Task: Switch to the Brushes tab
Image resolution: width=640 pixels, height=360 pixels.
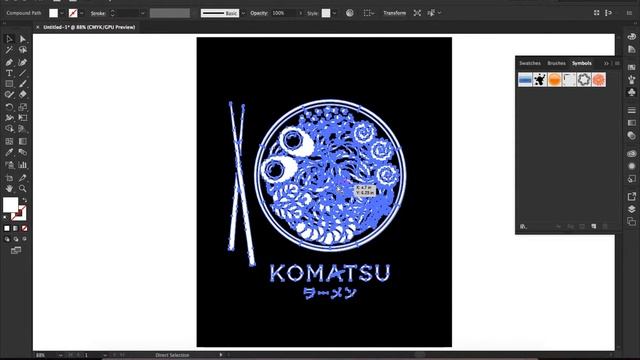Action: 556,63
